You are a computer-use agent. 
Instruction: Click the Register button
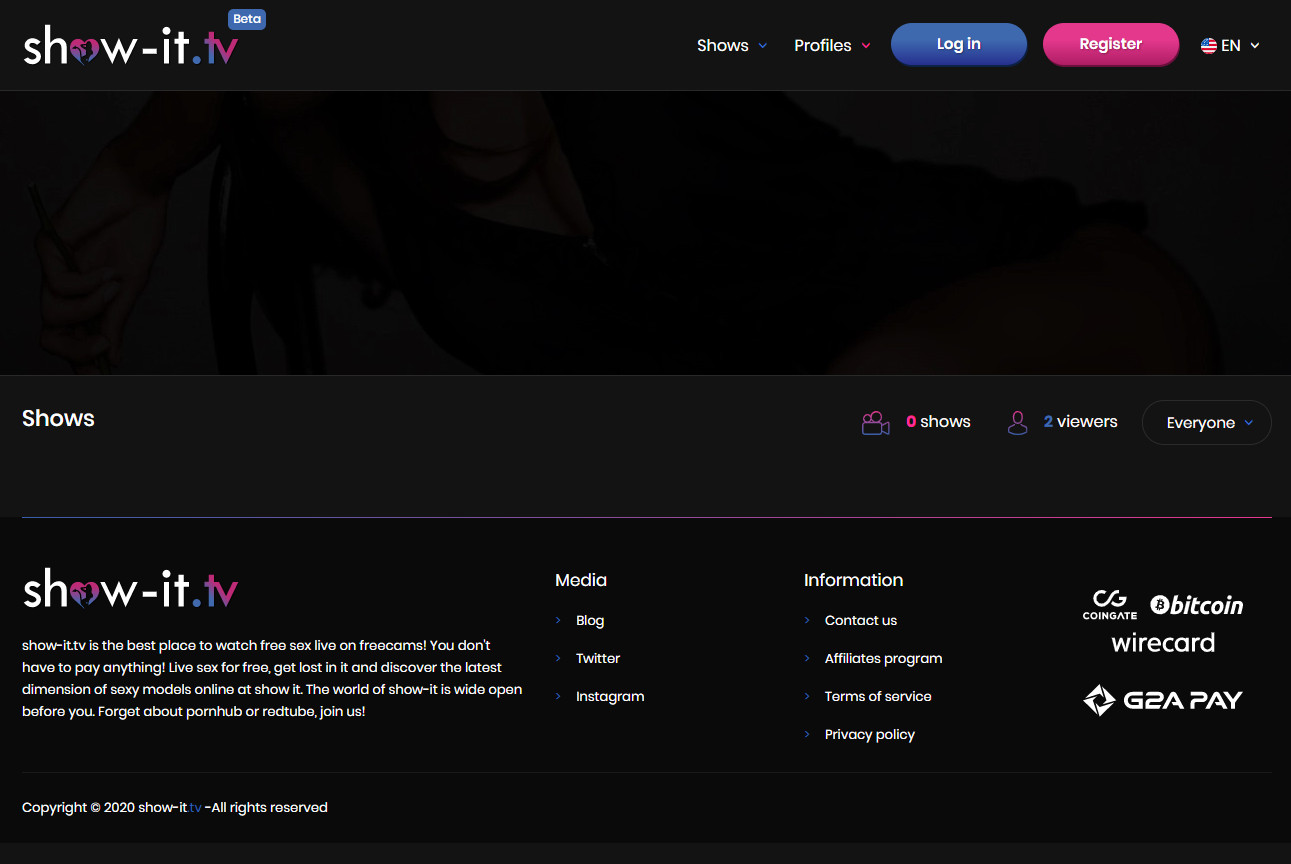1111,44
